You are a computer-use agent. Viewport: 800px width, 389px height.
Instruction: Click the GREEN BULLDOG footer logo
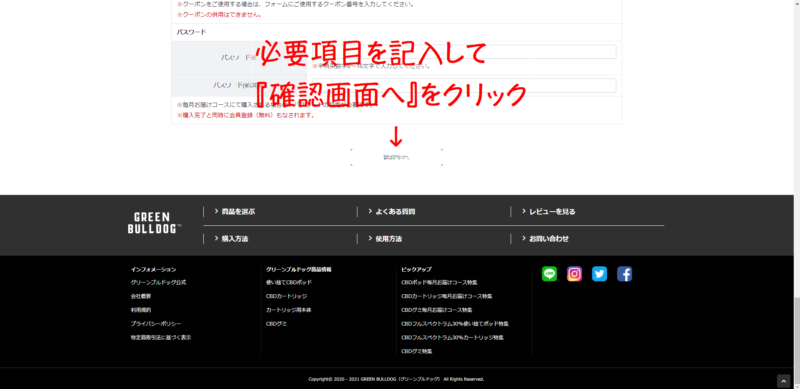154,223
